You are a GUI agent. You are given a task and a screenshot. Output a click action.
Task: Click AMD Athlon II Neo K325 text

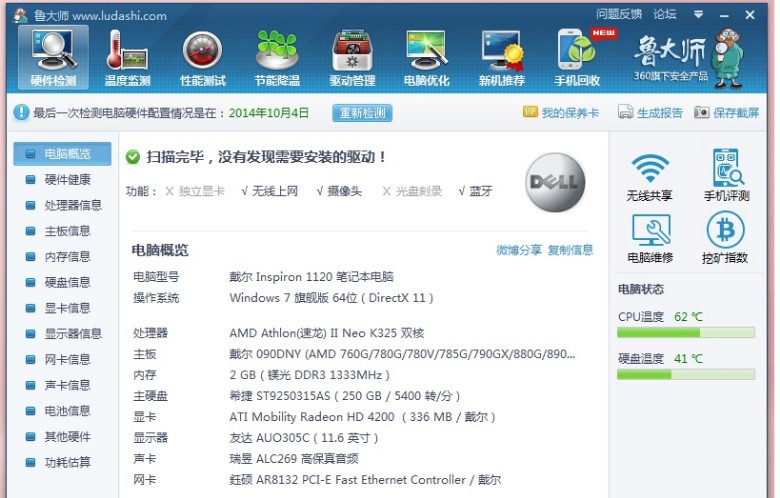click(x=327, y=333)
